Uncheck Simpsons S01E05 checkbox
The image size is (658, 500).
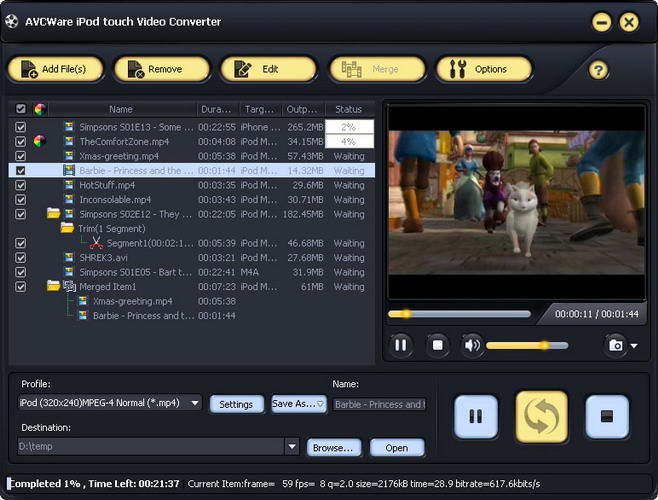click(x=21, y=272)
